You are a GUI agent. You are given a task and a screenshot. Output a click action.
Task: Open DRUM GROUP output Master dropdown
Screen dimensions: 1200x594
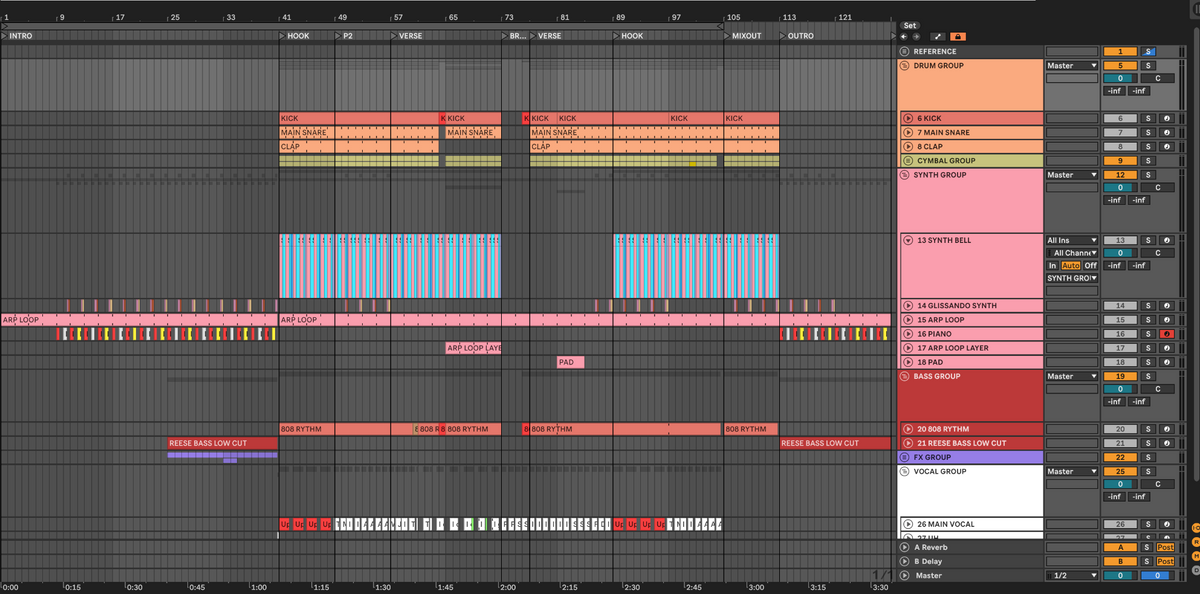pos(1071,66)
